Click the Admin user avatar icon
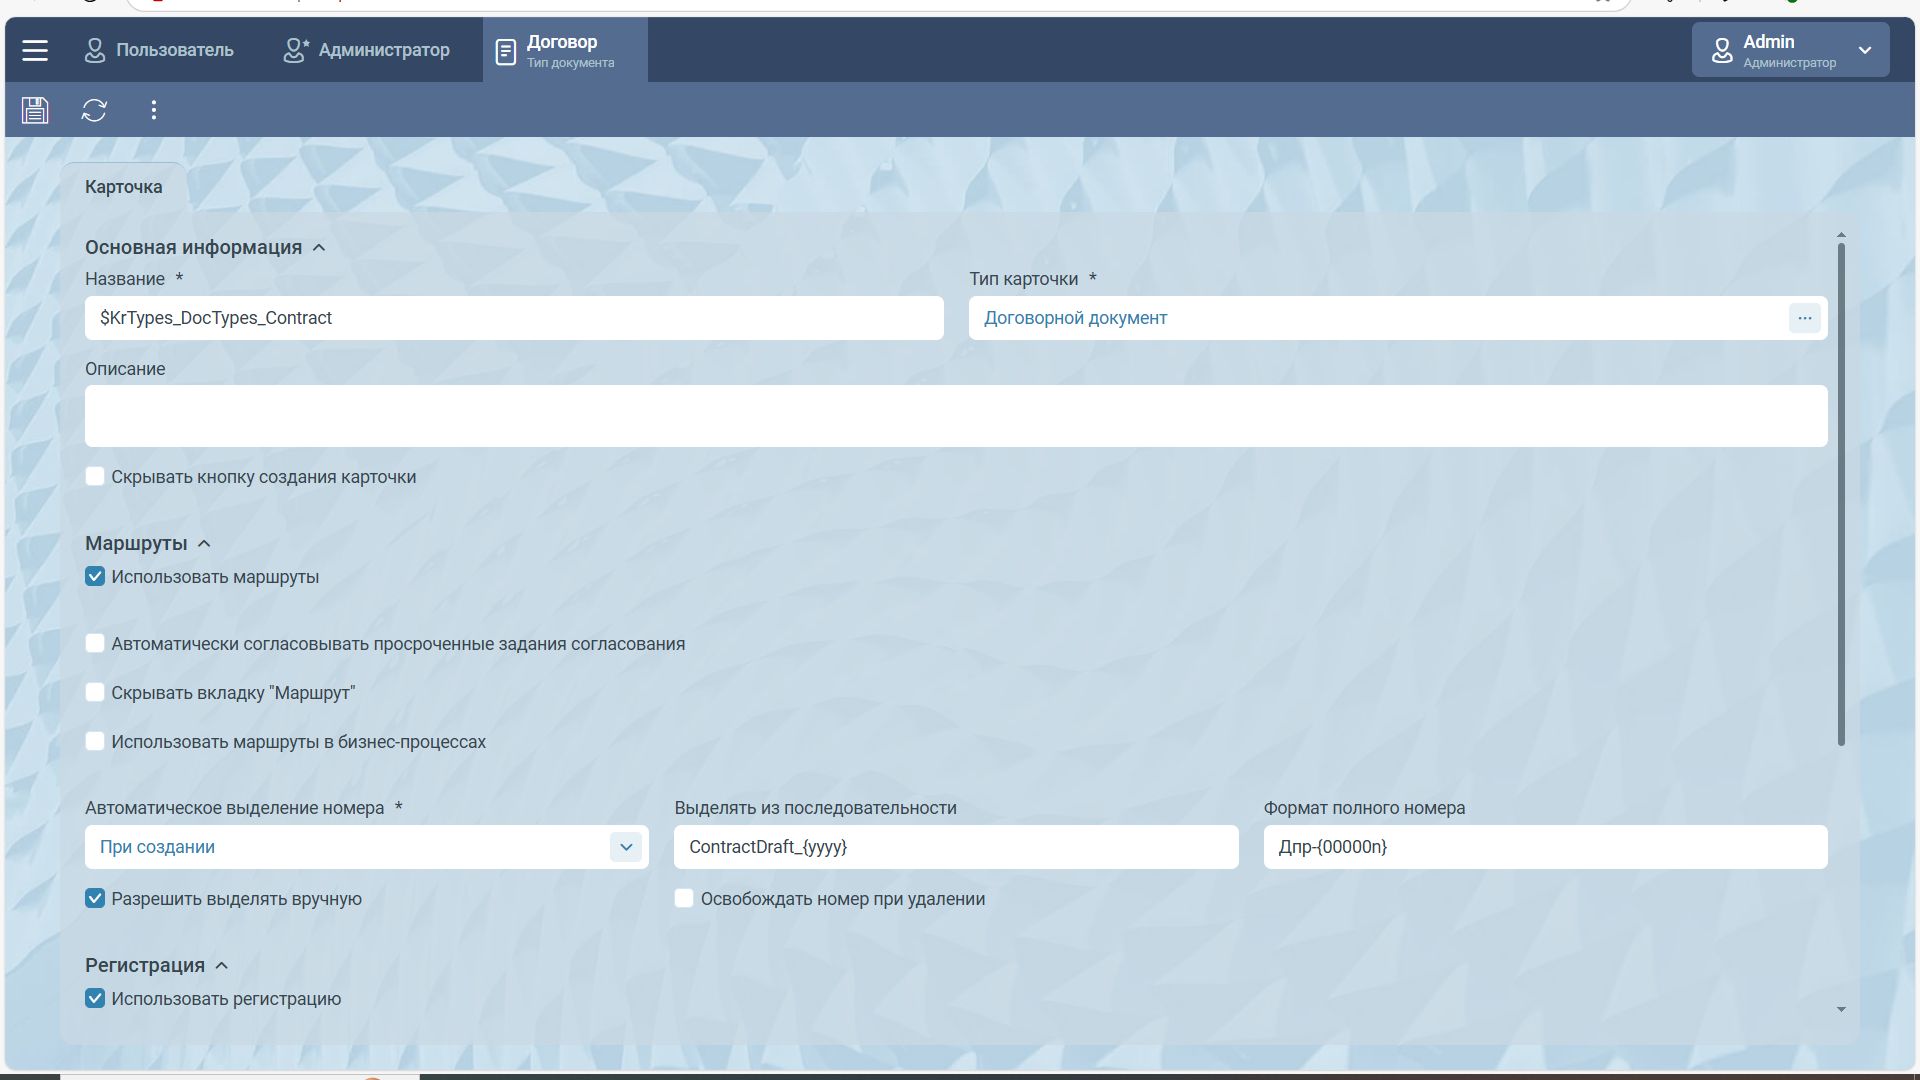 tap(1721, 50)
